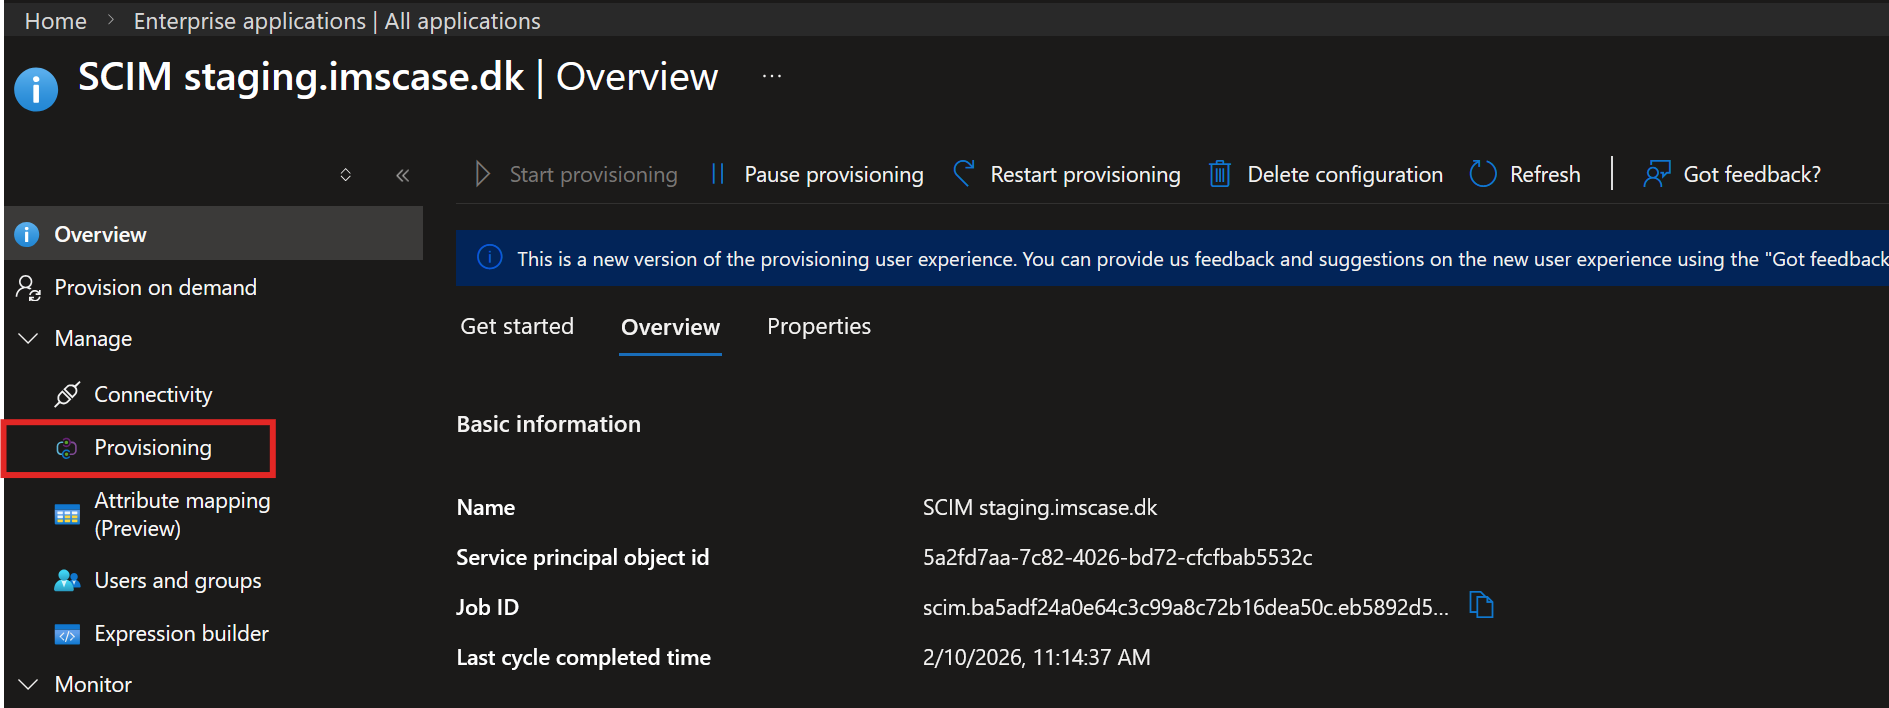Collapse the Manage section chevron
The image size is (1889, 708).
29,338
